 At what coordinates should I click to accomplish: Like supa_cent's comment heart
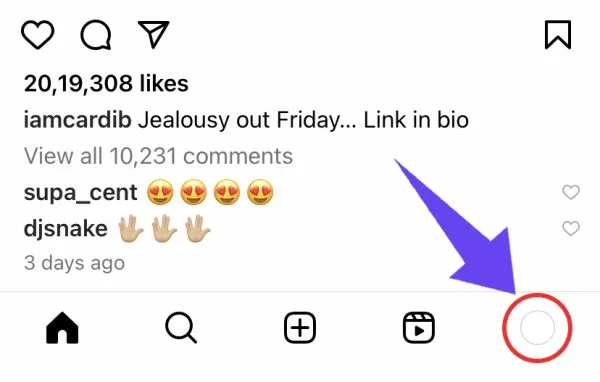pyautogui.click(x=571, y=192)
